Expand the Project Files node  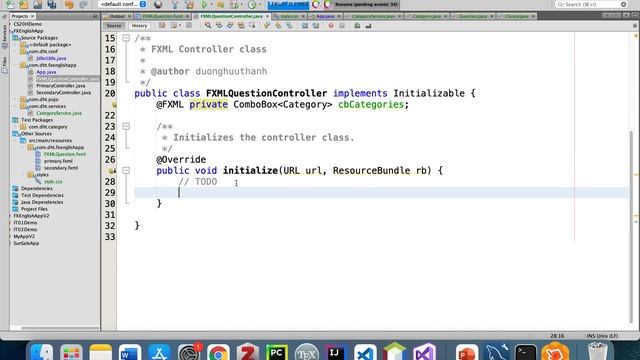(x=34, y=209)
